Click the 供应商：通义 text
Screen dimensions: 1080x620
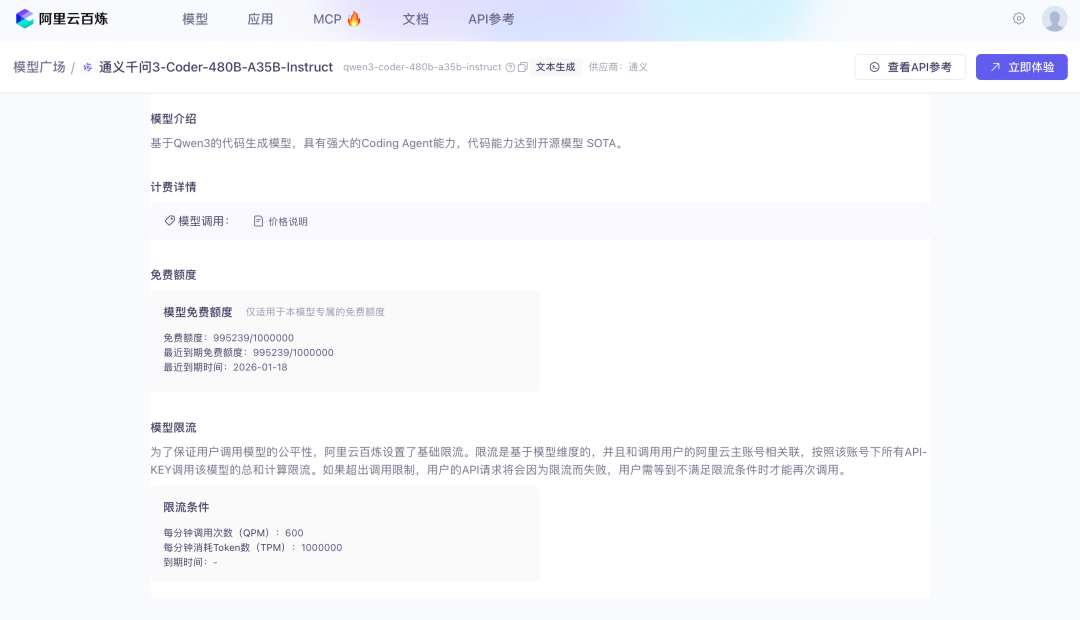tap(618, 67)
